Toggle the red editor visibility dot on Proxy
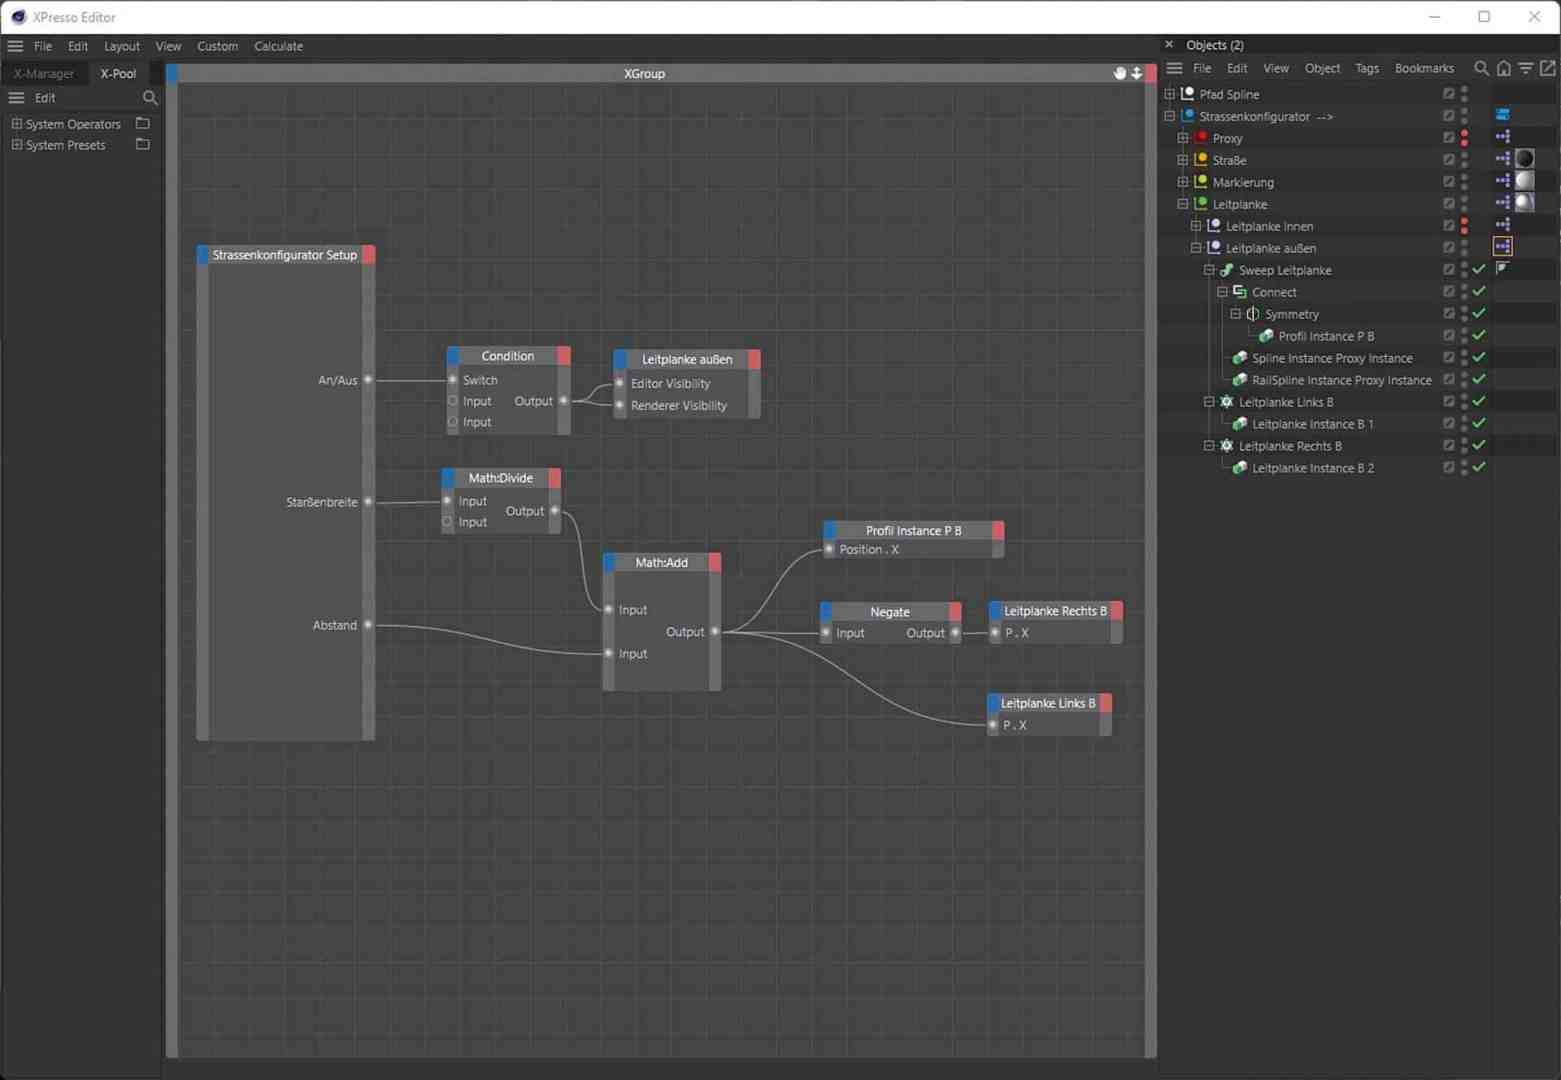This screenshot has width=1561, height=1080. [1464, 133]
